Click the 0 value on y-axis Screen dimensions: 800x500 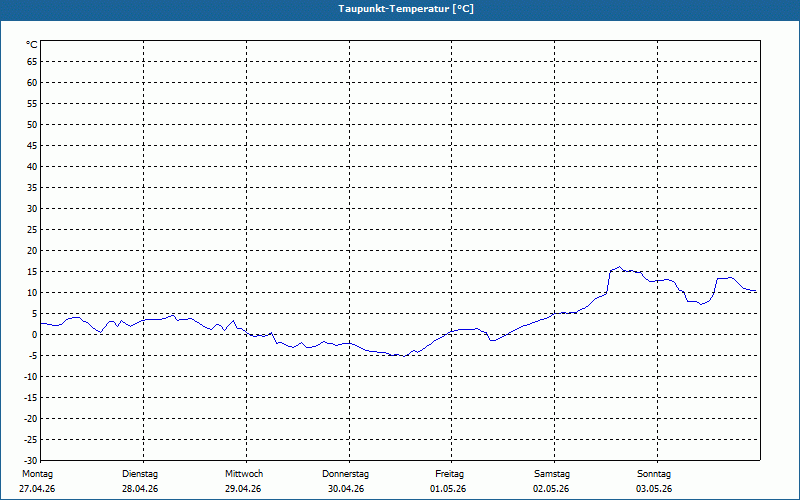35,335
